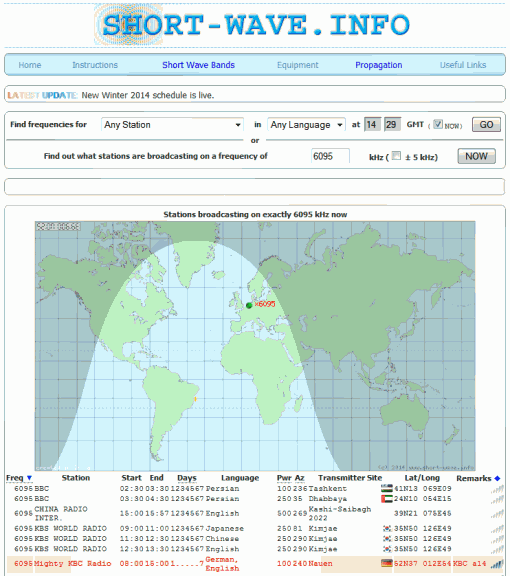Open the Instructions page

click(x=95, y=65)
